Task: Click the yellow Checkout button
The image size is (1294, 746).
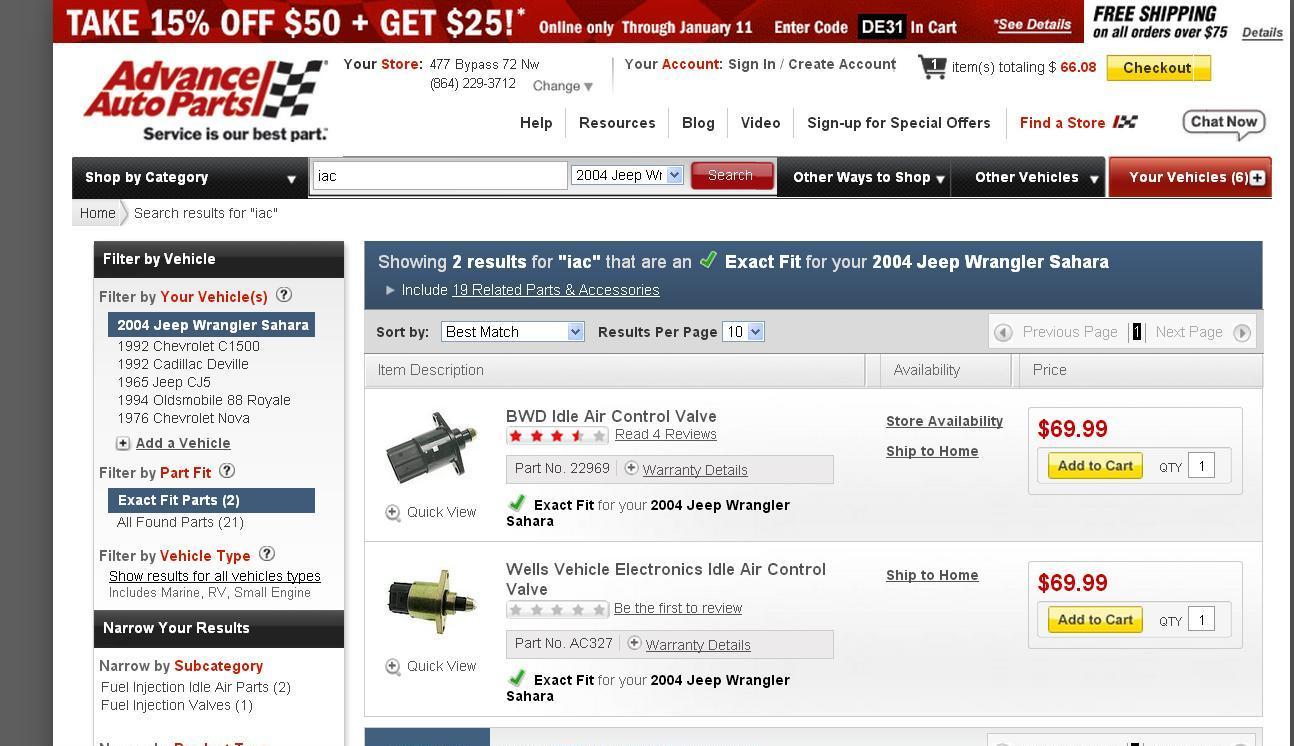Action: click(x=1158, y=68)
